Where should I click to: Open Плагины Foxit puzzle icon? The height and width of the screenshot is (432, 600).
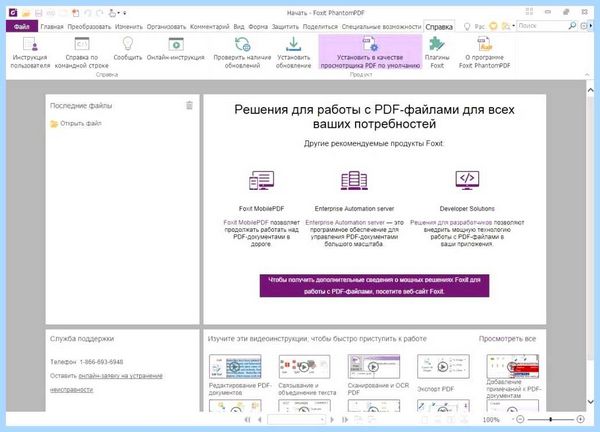tap(437, 53)
